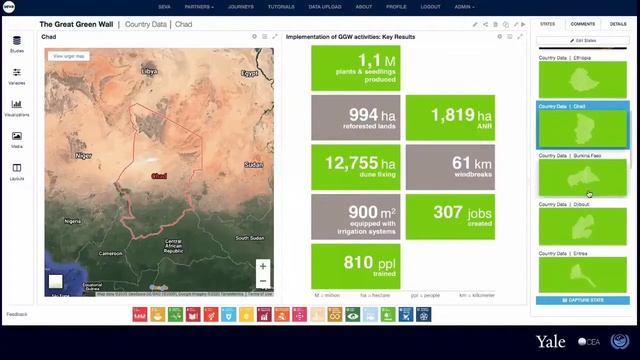Click the duplicate copy icon in header toolbar
The width and height of the screenshot is (640, 360).
click(x=506, y=24)
